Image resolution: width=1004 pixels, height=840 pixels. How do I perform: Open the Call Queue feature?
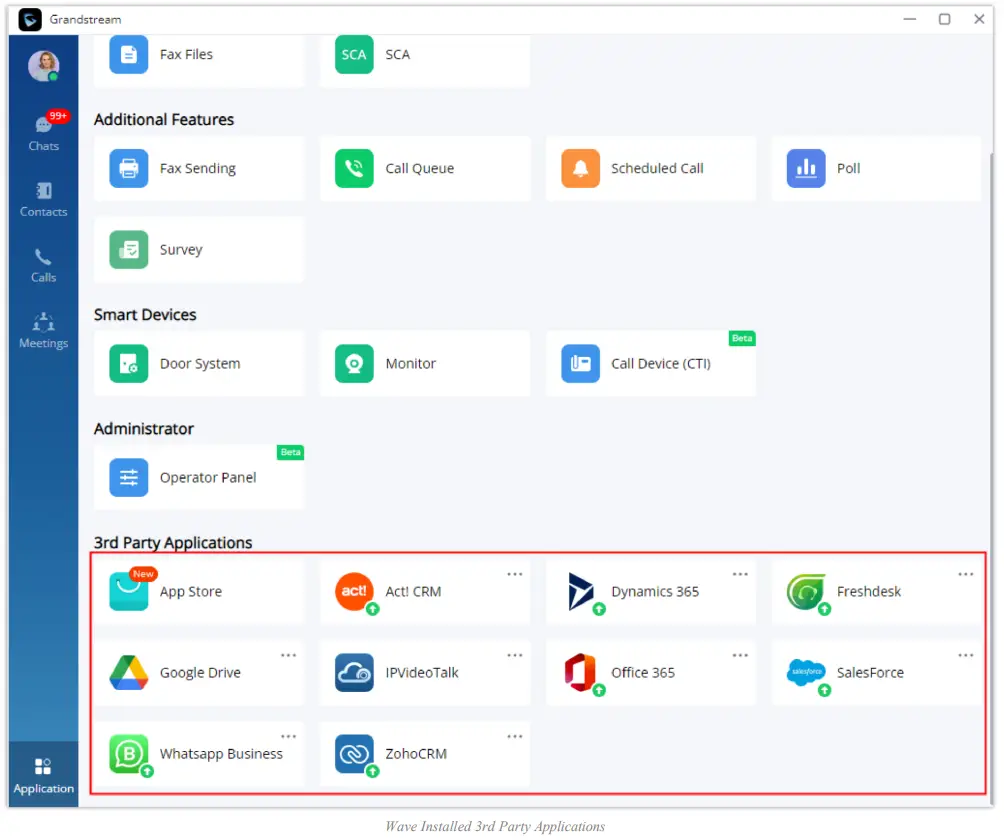(418, 168)
